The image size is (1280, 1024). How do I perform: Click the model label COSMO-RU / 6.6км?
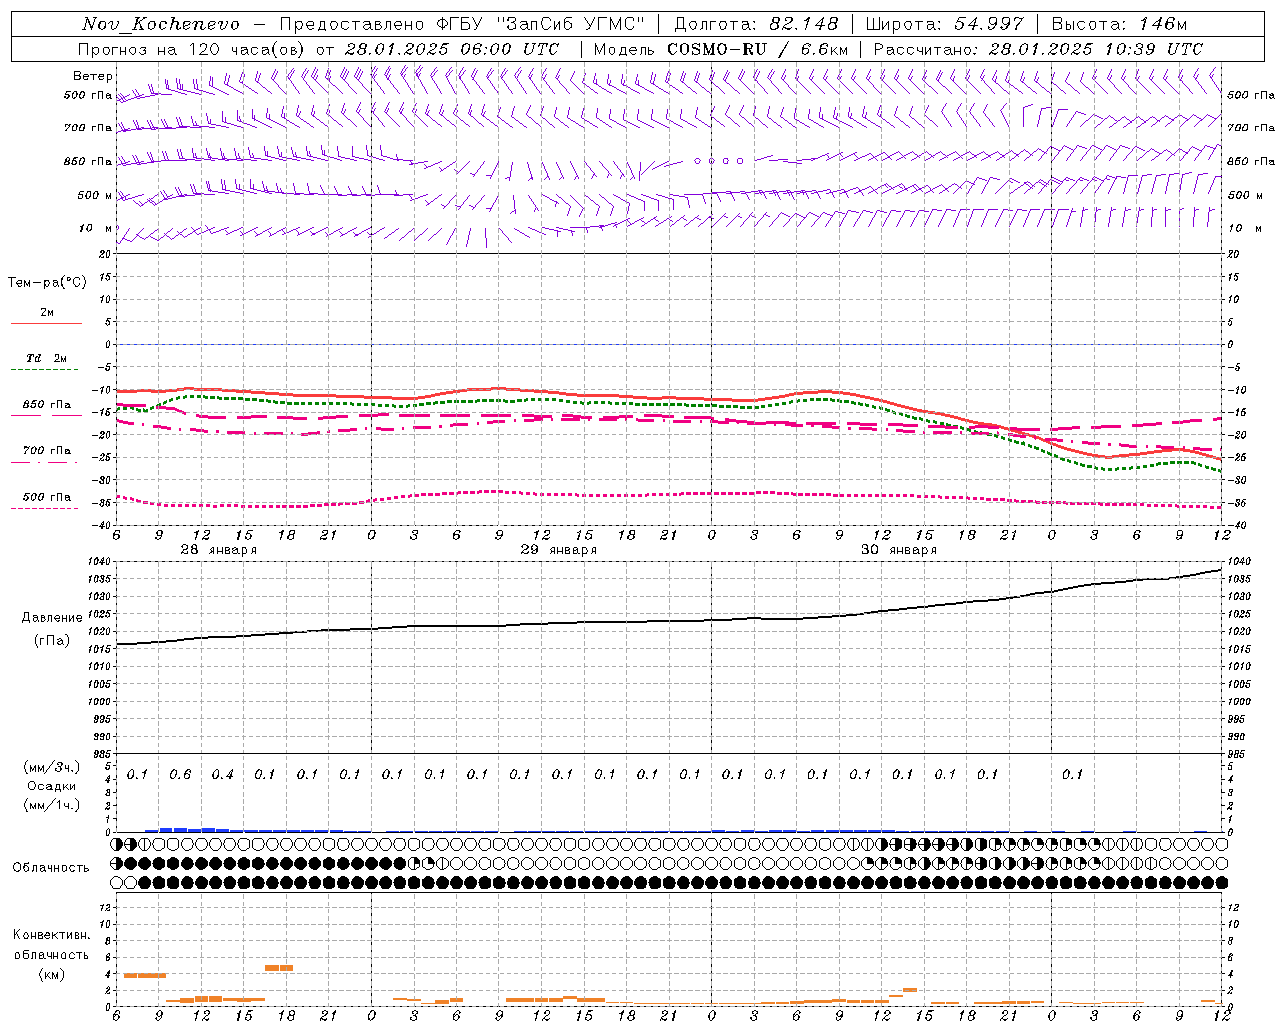[757, 49]
